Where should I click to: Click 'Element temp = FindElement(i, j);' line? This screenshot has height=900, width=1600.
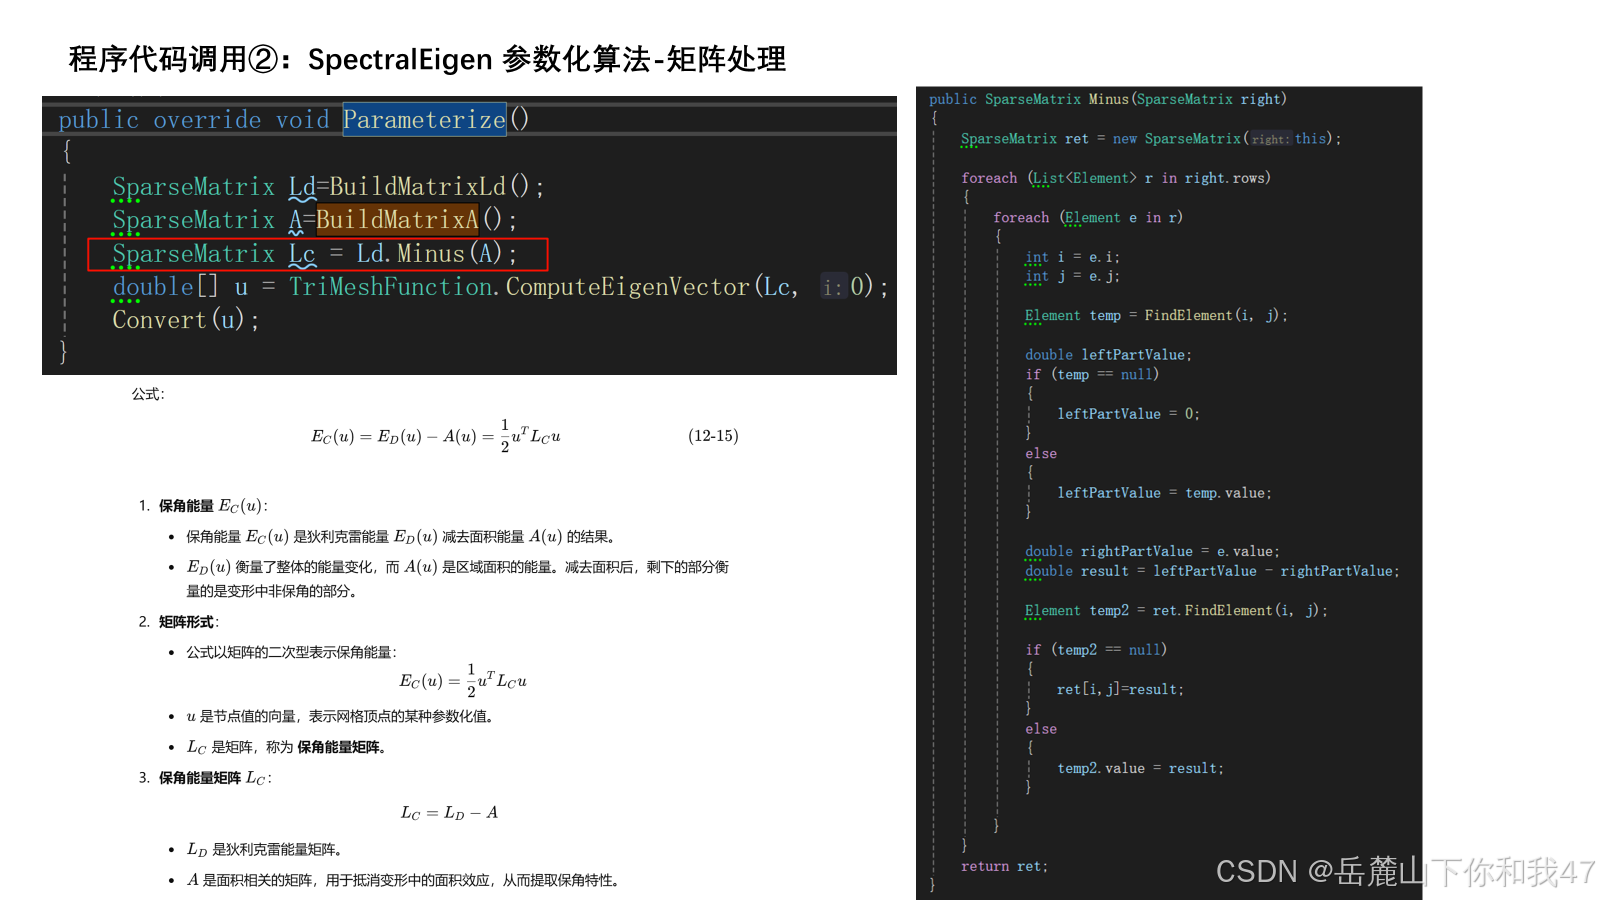(x=1156, y=315)
